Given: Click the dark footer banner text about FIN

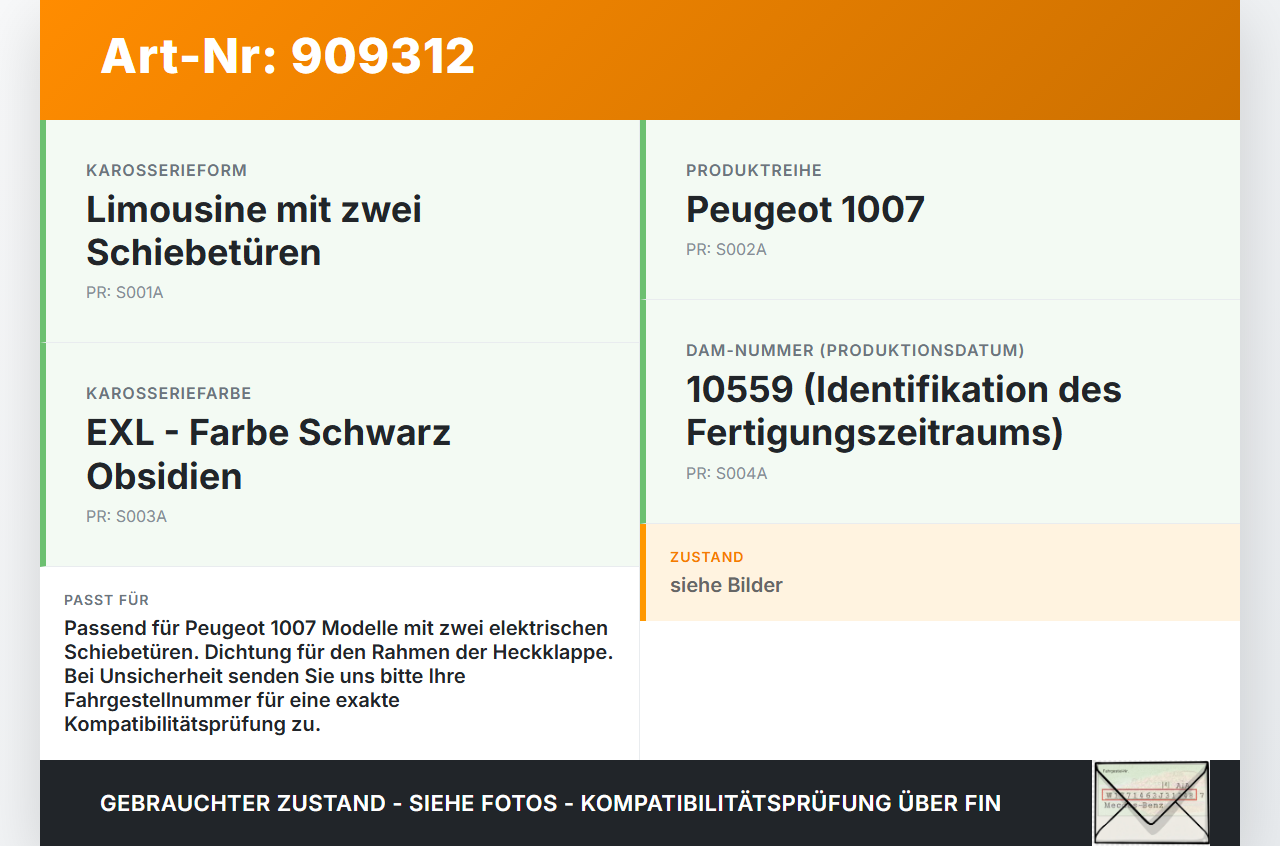Looking at the screenshot, I should 550,803.
